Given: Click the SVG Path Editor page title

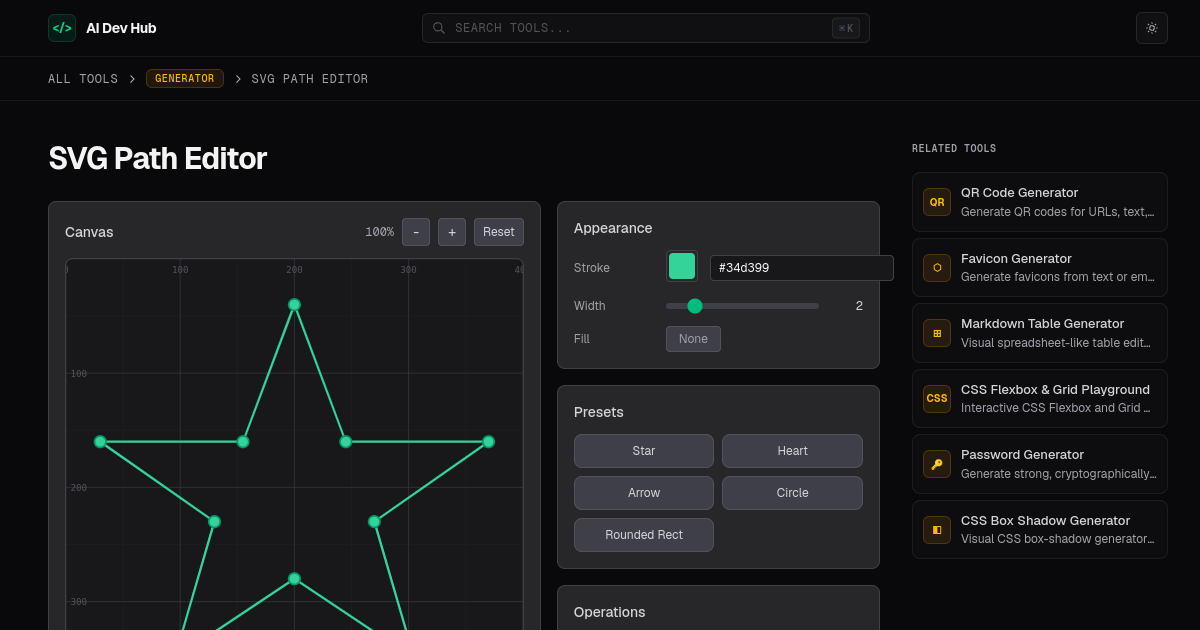Looking at the screenshot, I should tap(158, 159).
